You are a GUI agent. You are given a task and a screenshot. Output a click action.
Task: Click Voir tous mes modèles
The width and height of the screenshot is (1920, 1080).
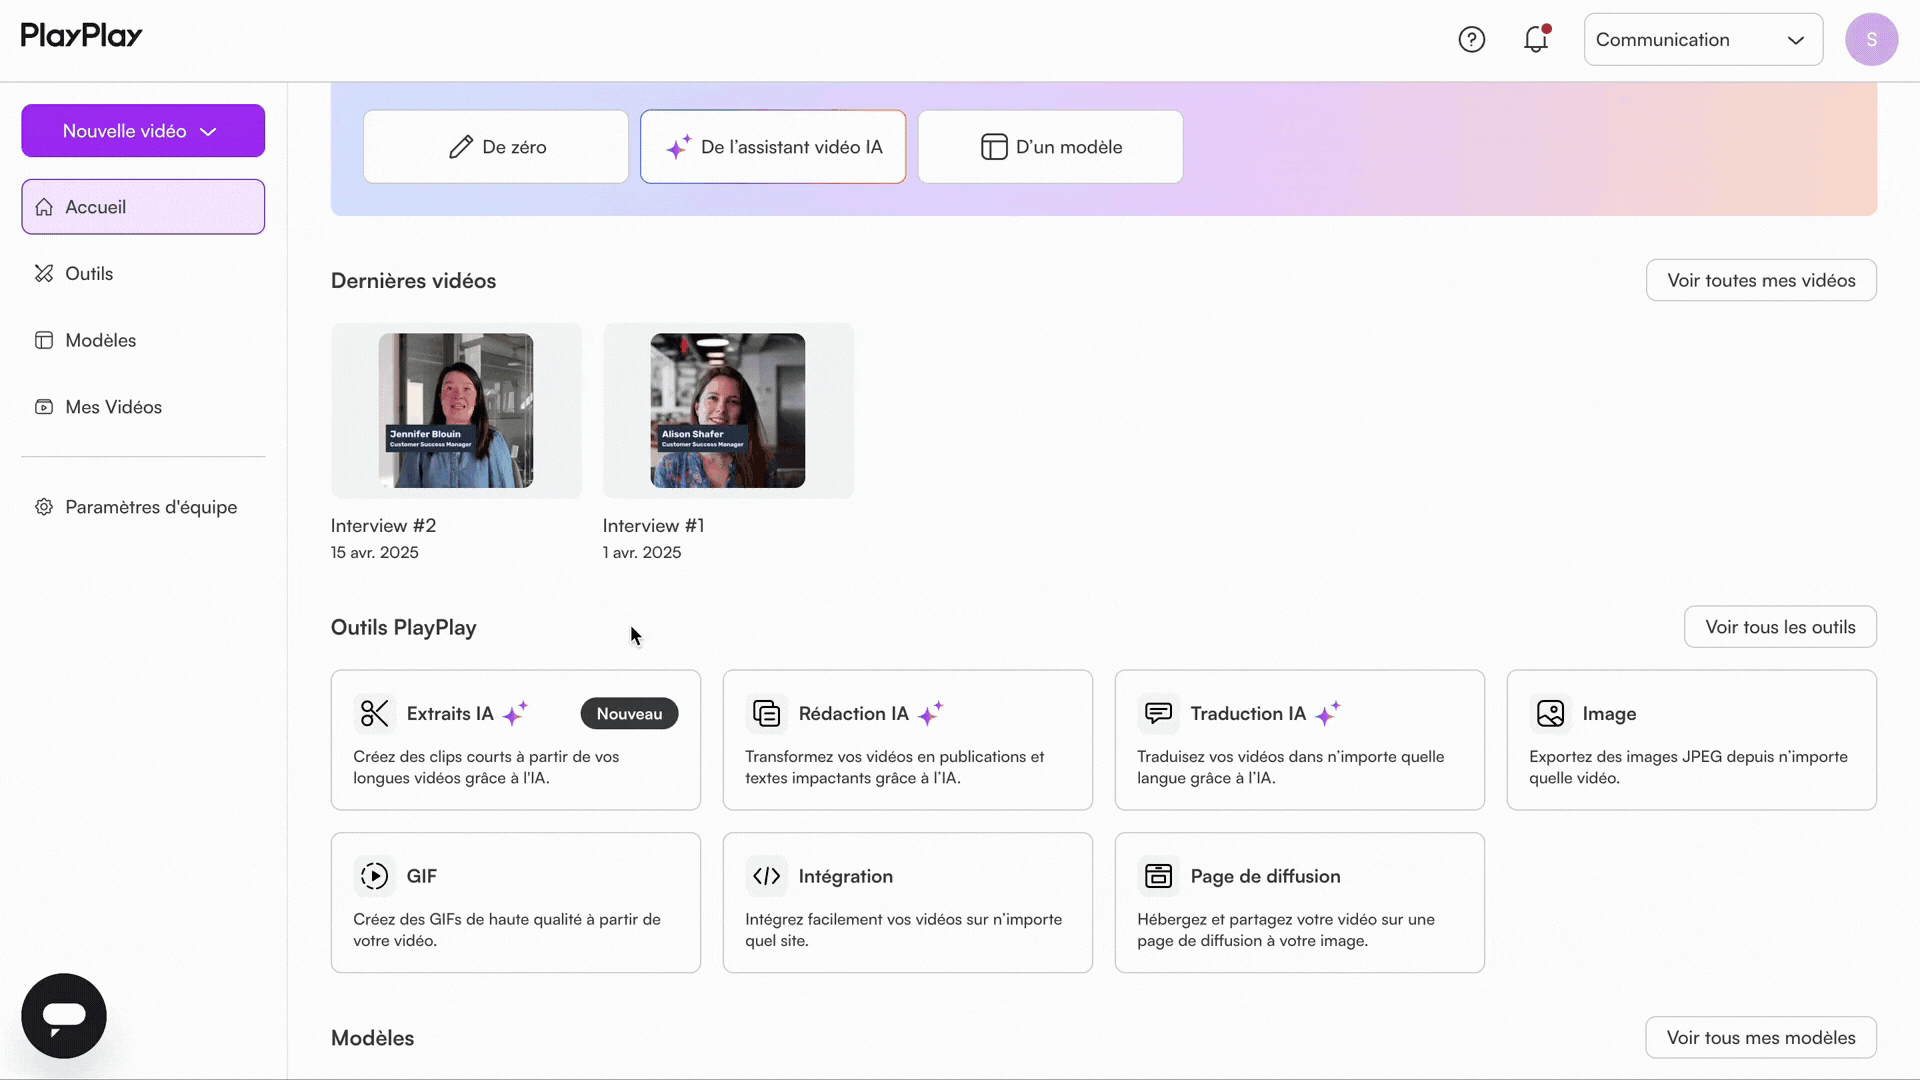[1761, 1038]
